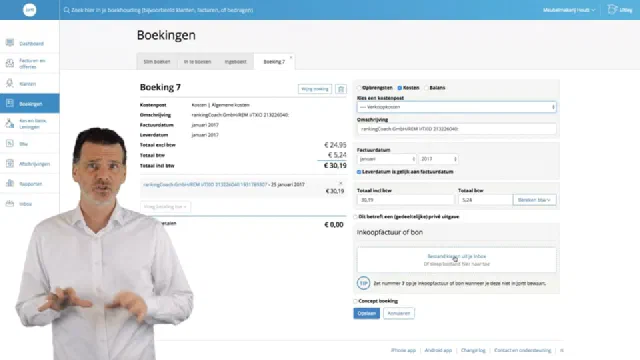This screenshot has width=640, height=360.
Task: Toggle gedeeltelijke privé uitgave checkbox
Action: pos(356,217)
